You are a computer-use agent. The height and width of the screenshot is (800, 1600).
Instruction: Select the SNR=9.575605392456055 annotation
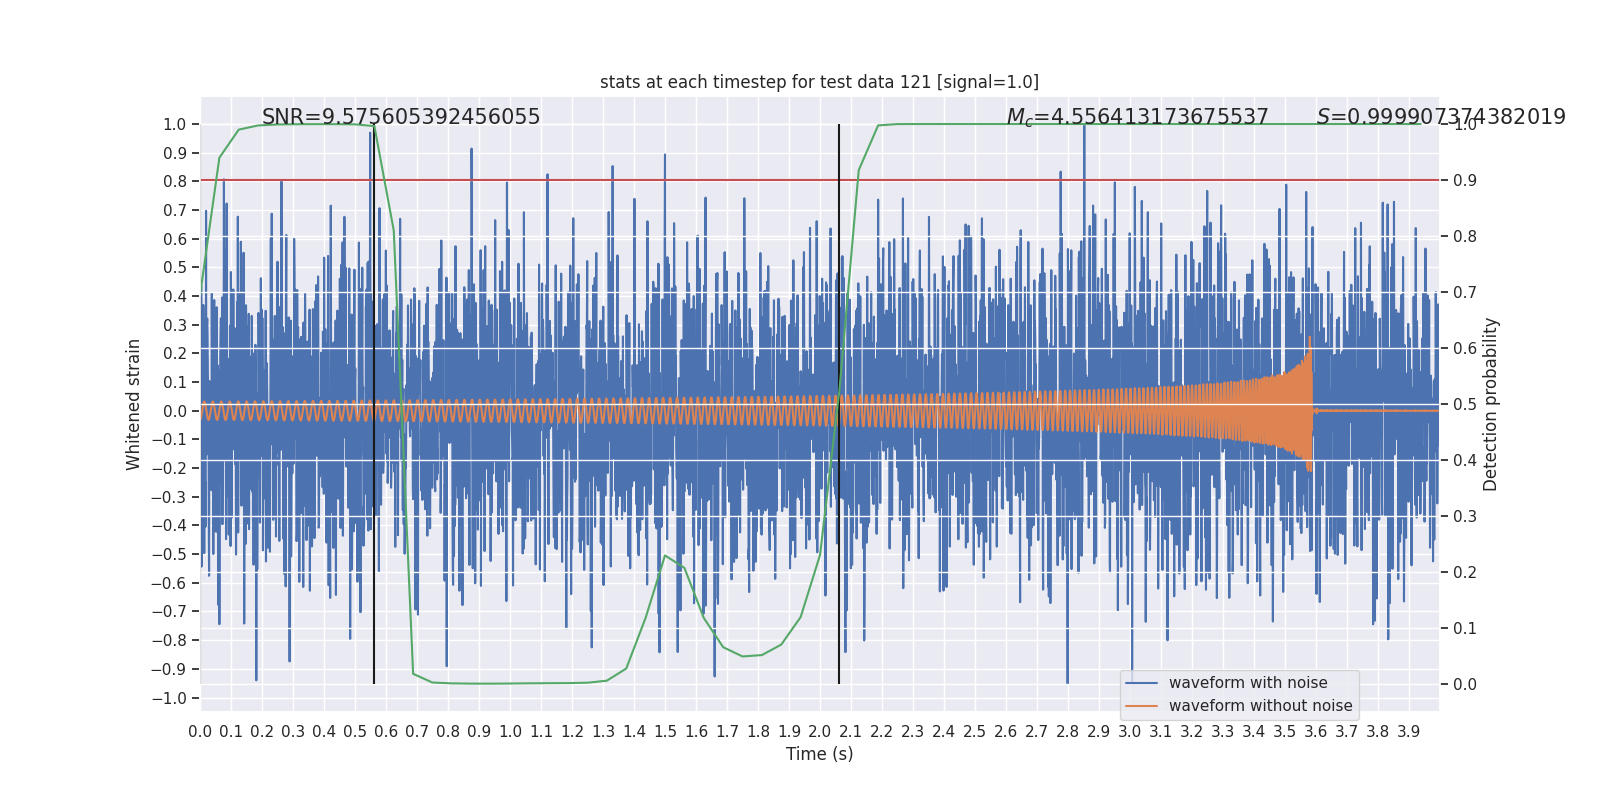pyautogui.click(x=401, y=117)
